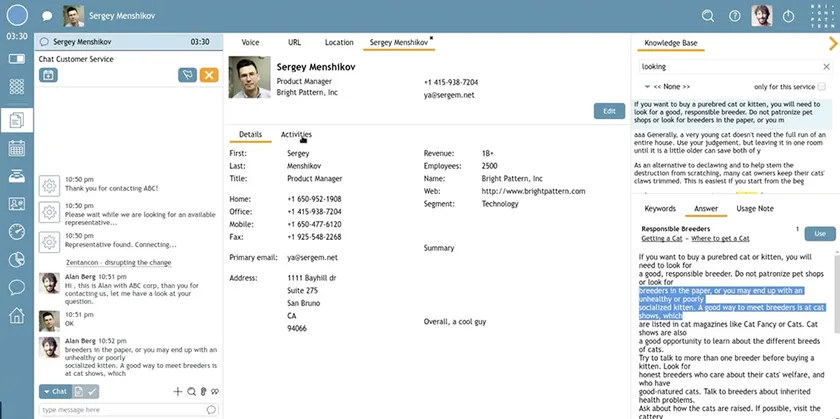This screenshot has height=419, width=840.
Task: Click the Use article button
Action: 820,233
